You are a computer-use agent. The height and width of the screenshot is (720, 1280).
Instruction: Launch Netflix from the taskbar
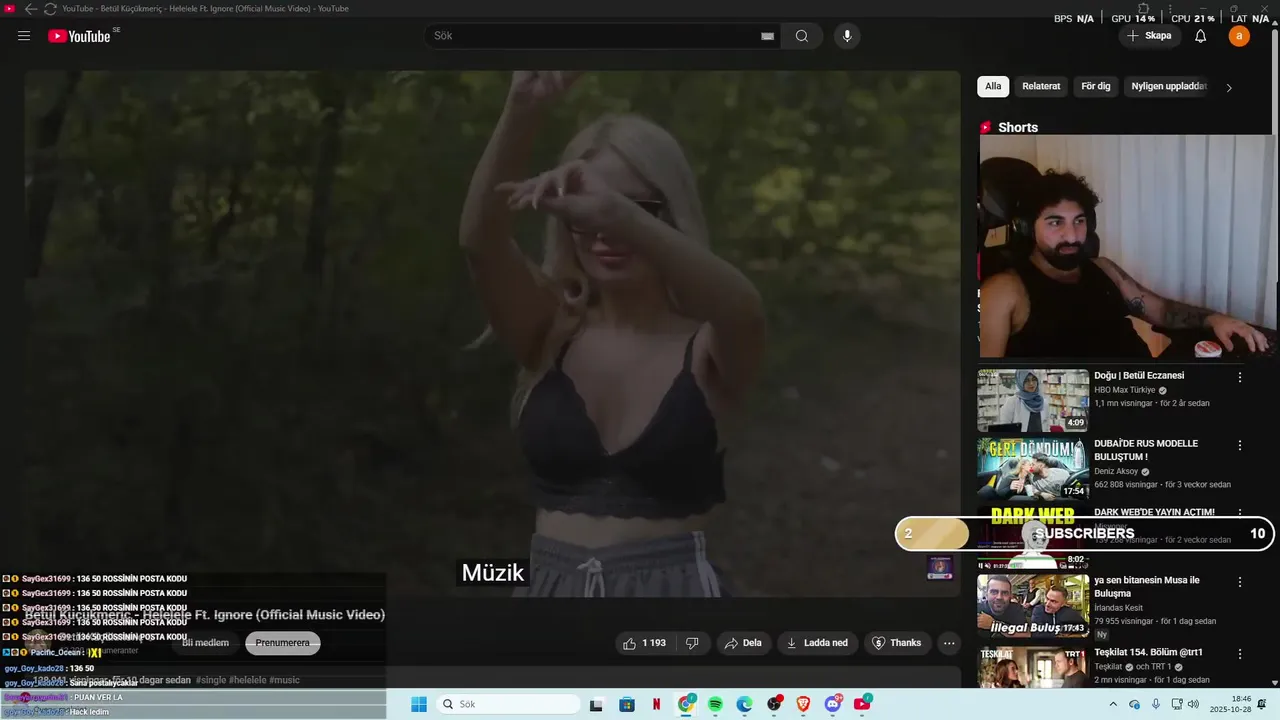coord(656,704)
